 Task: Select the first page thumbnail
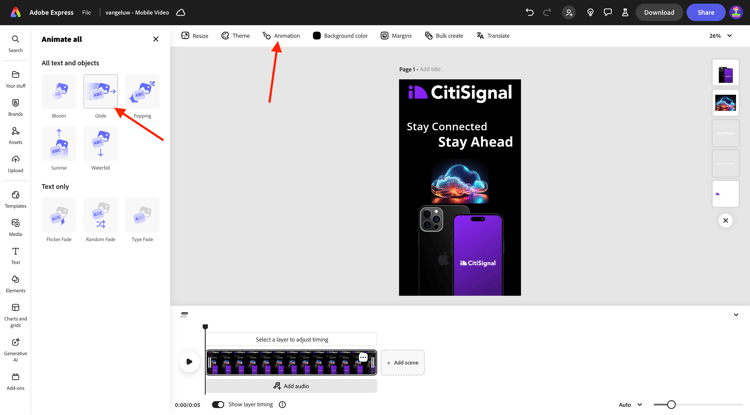(726, 73)
